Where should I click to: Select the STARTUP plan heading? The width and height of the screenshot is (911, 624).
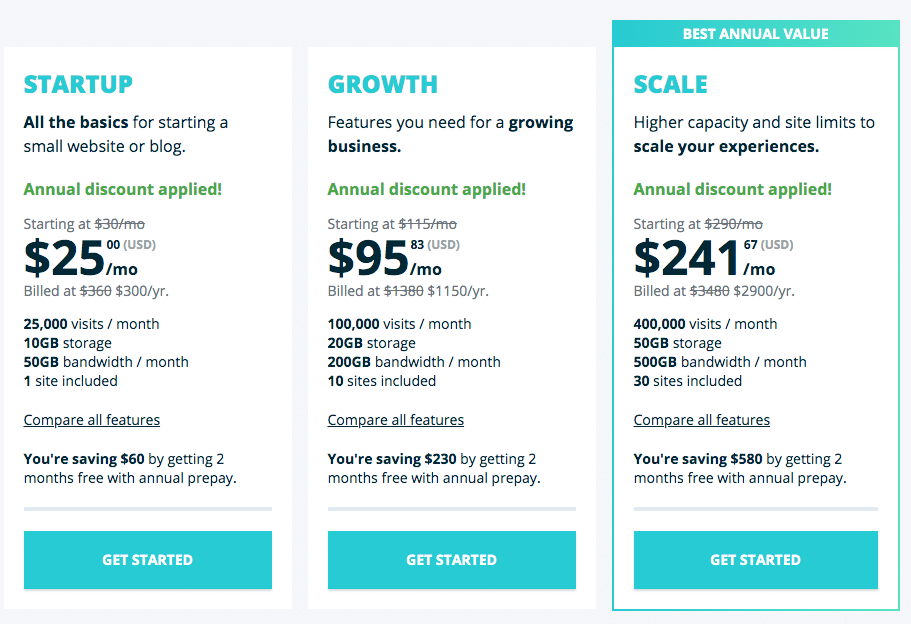coord(78,85)
